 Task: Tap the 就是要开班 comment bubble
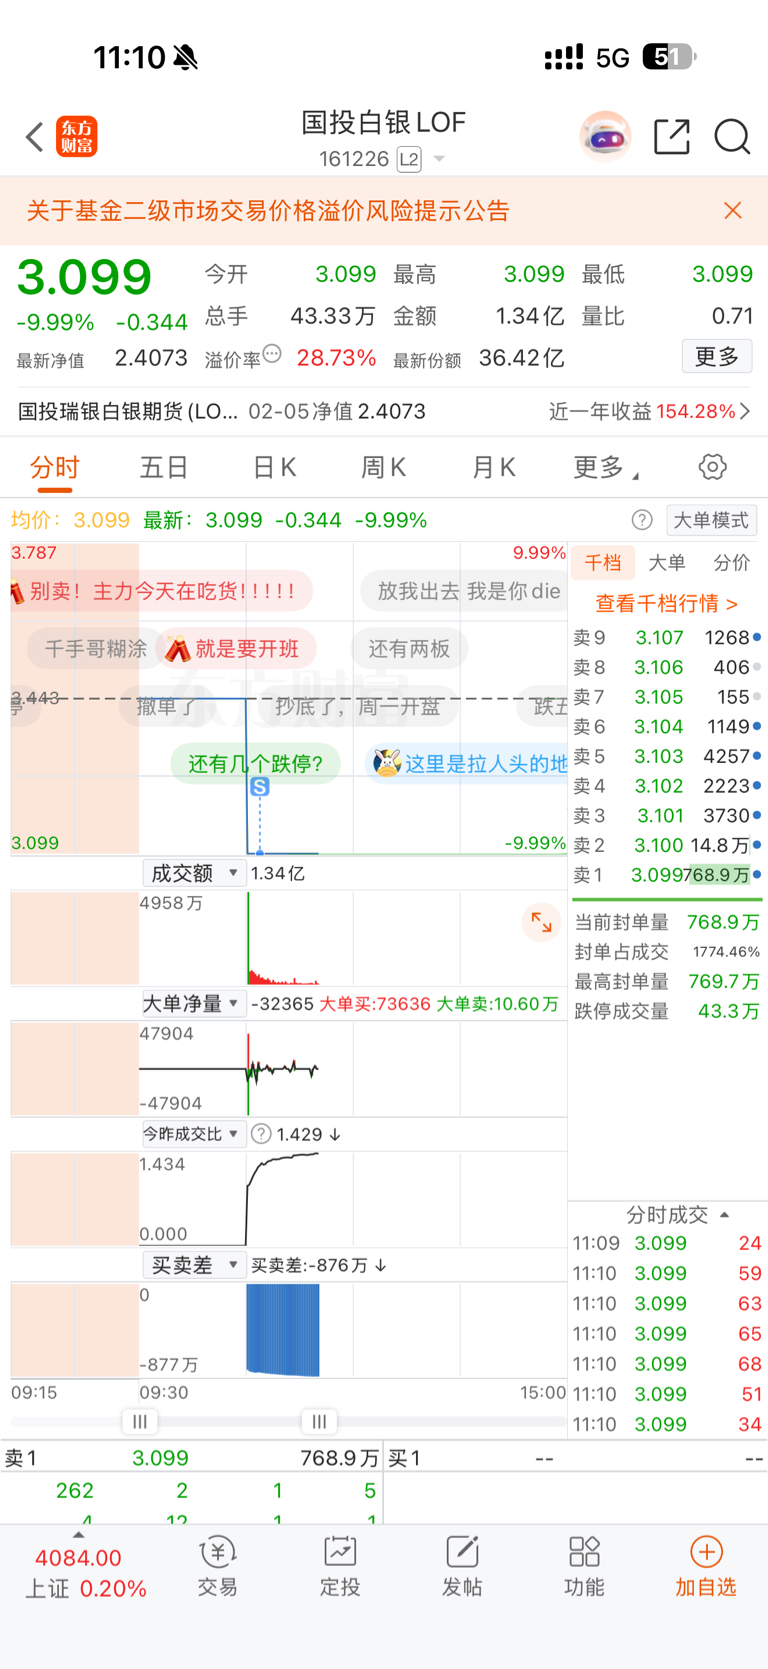click(x=236, y=649)
